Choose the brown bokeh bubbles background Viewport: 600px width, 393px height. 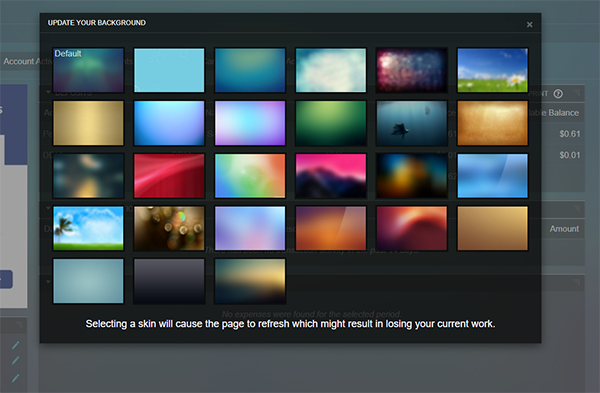click(169, 228)
